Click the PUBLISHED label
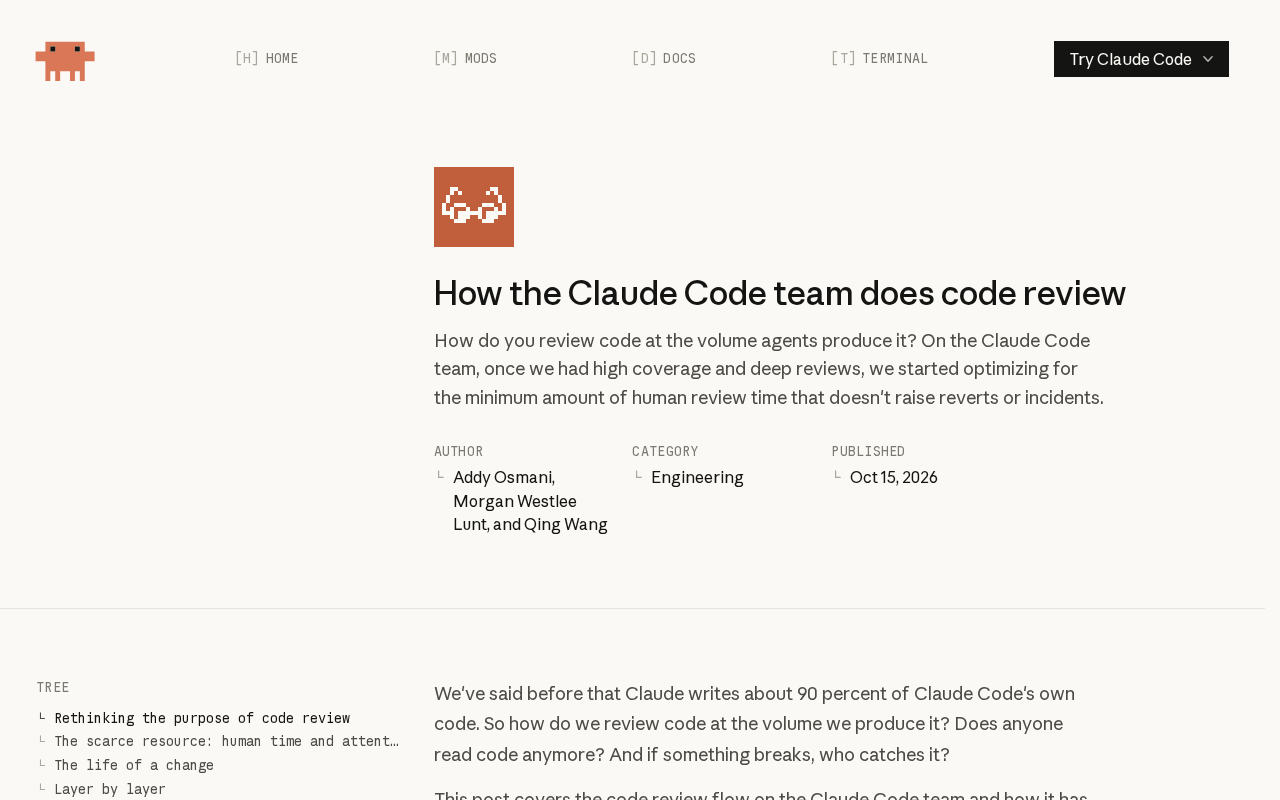Screen dimensions: 1280x800 pyautogui.click(x=868, y=451)
